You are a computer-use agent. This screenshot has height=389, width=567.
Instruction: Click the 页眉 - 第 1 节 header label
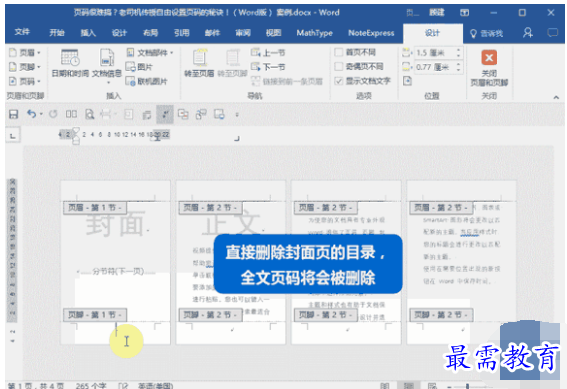(x=95, y=208)
